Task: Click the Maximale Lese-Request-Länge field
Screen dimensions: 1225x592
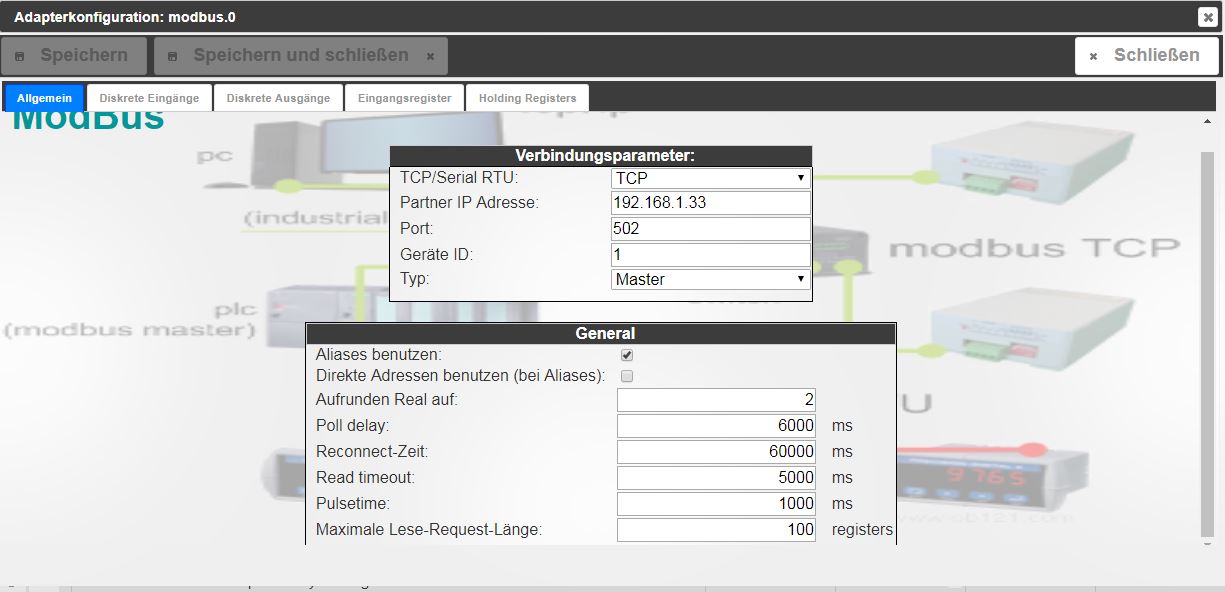Action: point(716,530)
